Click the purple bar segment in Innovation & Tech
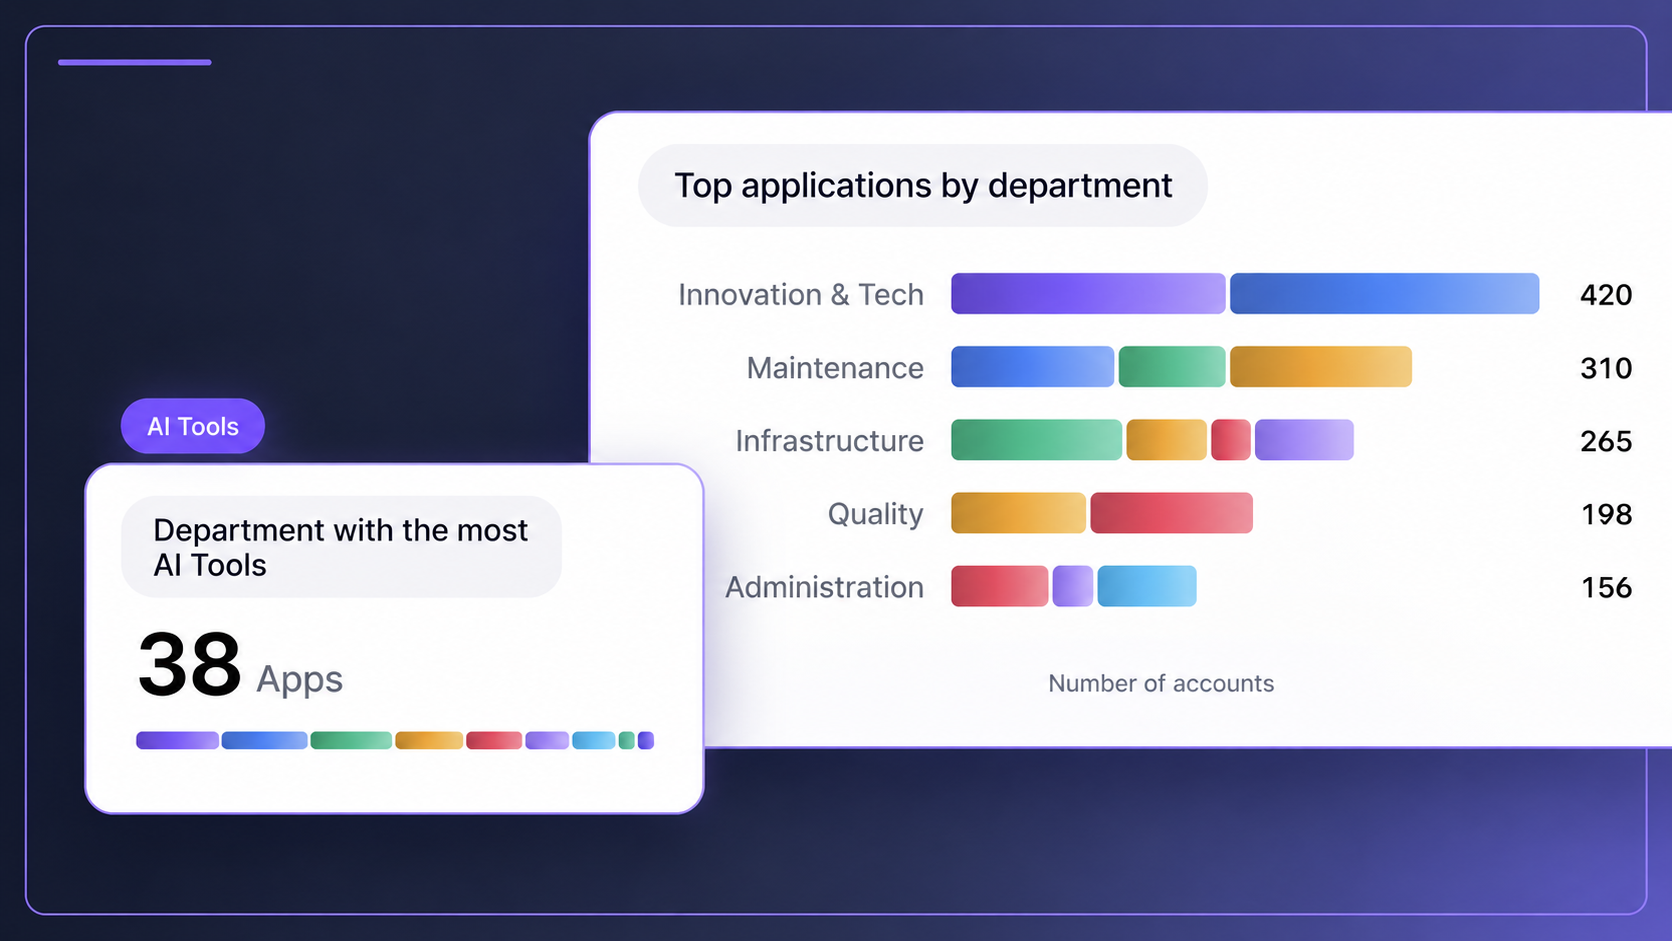Screen dimensions: 1672x941 pyautogui.click(x=1088, y=293)
